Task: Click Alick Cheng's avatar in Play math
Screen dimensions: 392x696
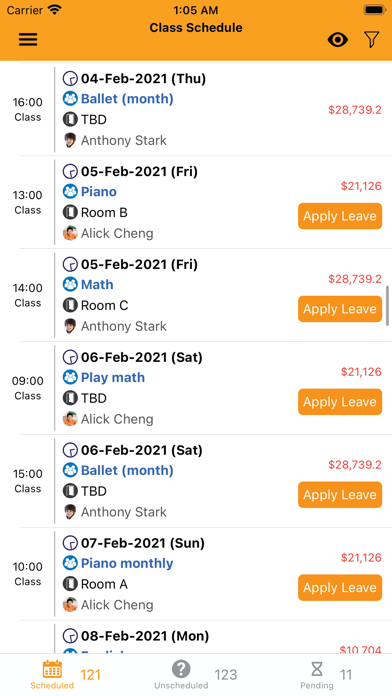Action: pos(70,419)
